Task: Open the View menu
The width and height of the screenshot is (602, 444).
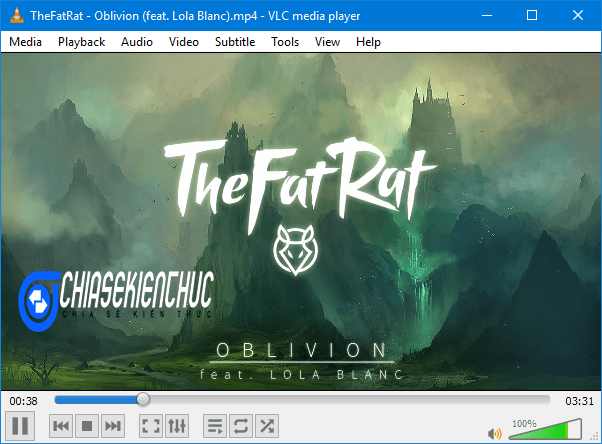Action: tap(327, 42)
